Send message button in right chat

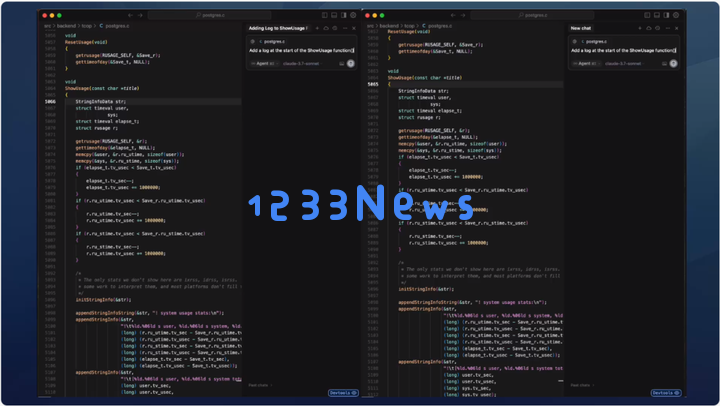674,63
